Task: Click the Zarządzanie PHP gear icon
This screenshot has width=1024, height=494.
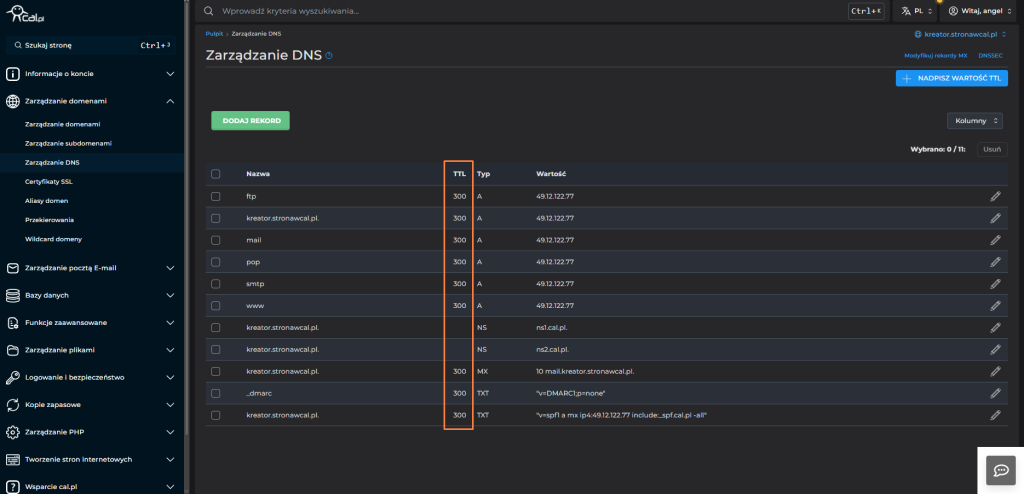Action: (x=12, y=433)
